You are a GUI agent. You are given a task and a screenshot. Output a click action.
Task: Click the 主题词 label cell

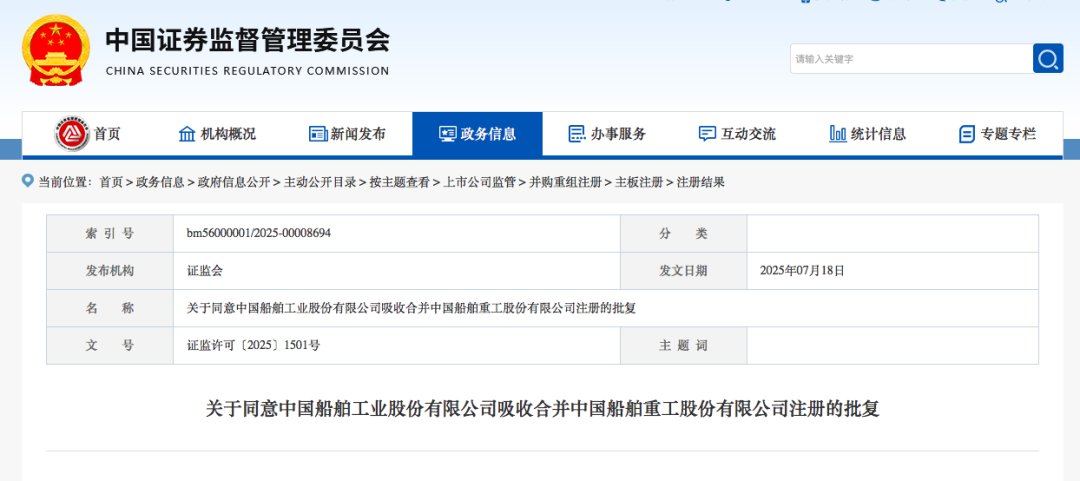click(x=683, y=345)
